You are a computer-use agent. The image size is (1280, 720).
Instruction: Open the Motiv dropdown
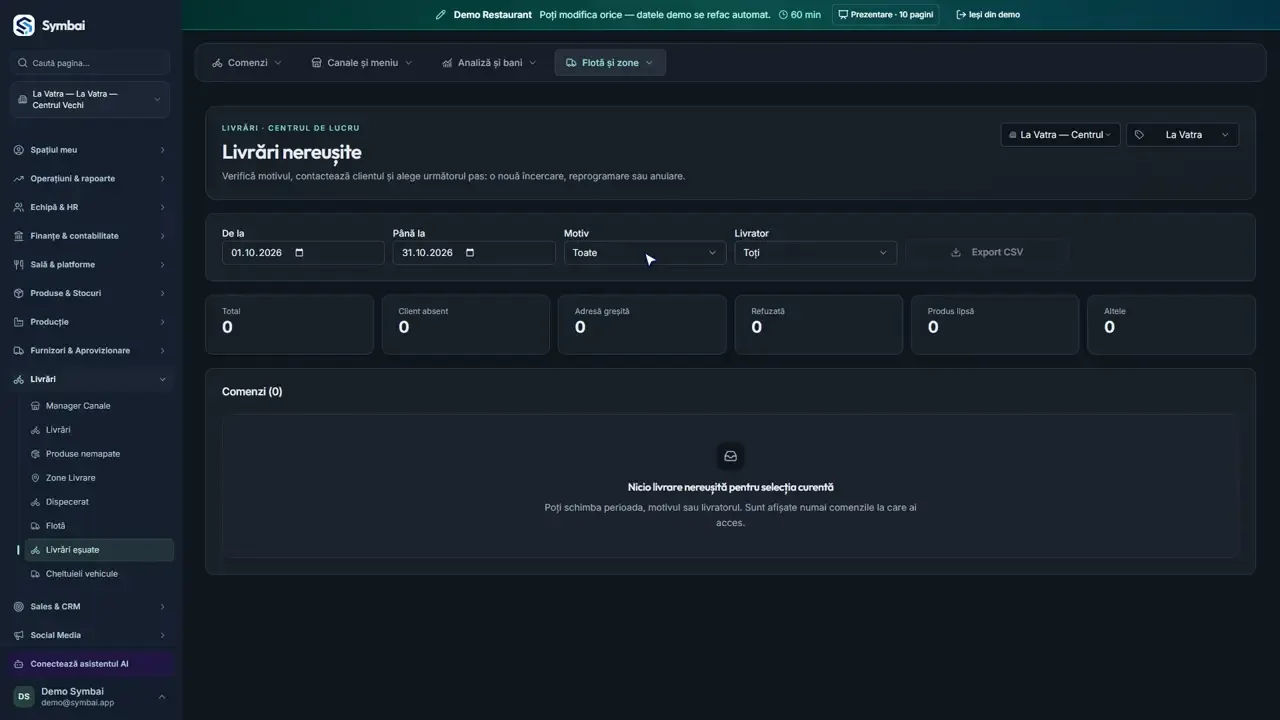point(643,253)
